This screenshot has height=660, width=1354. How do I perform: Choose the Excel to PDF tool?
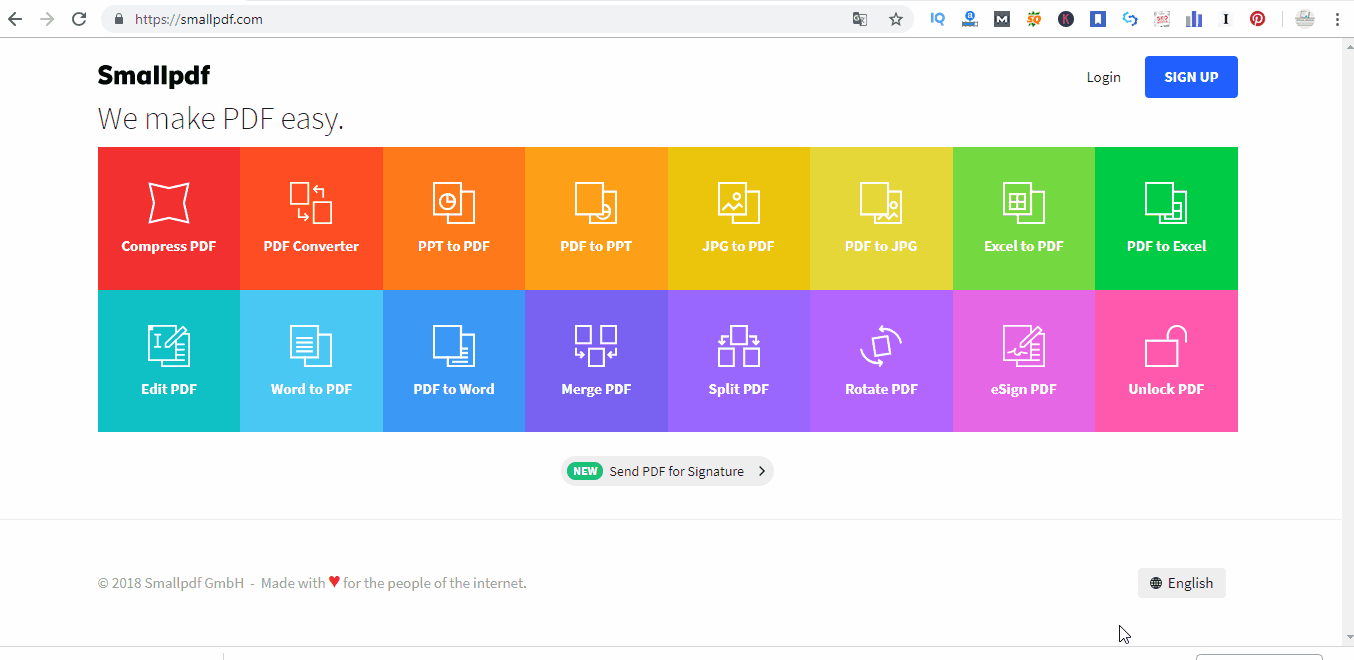pos(1024,218)
